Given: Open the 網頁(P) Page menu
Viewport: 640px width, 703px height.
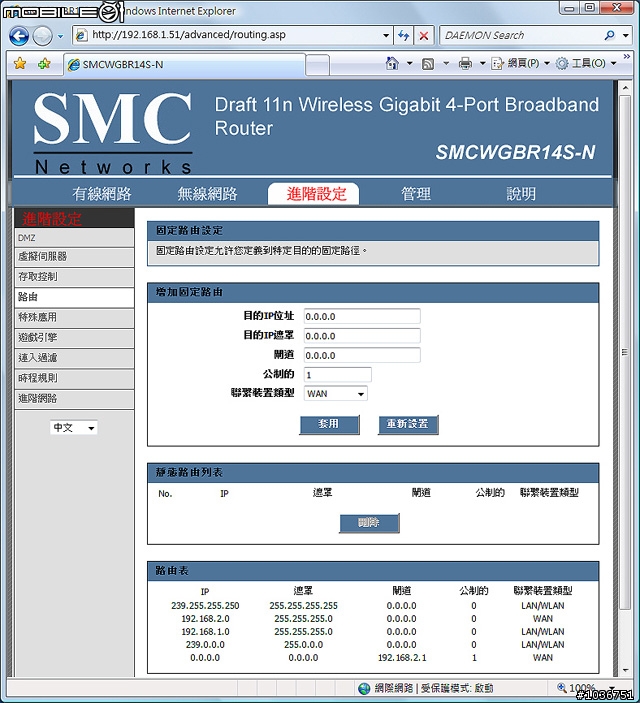Looking at the screenshot, I should (x=521, y=64).
